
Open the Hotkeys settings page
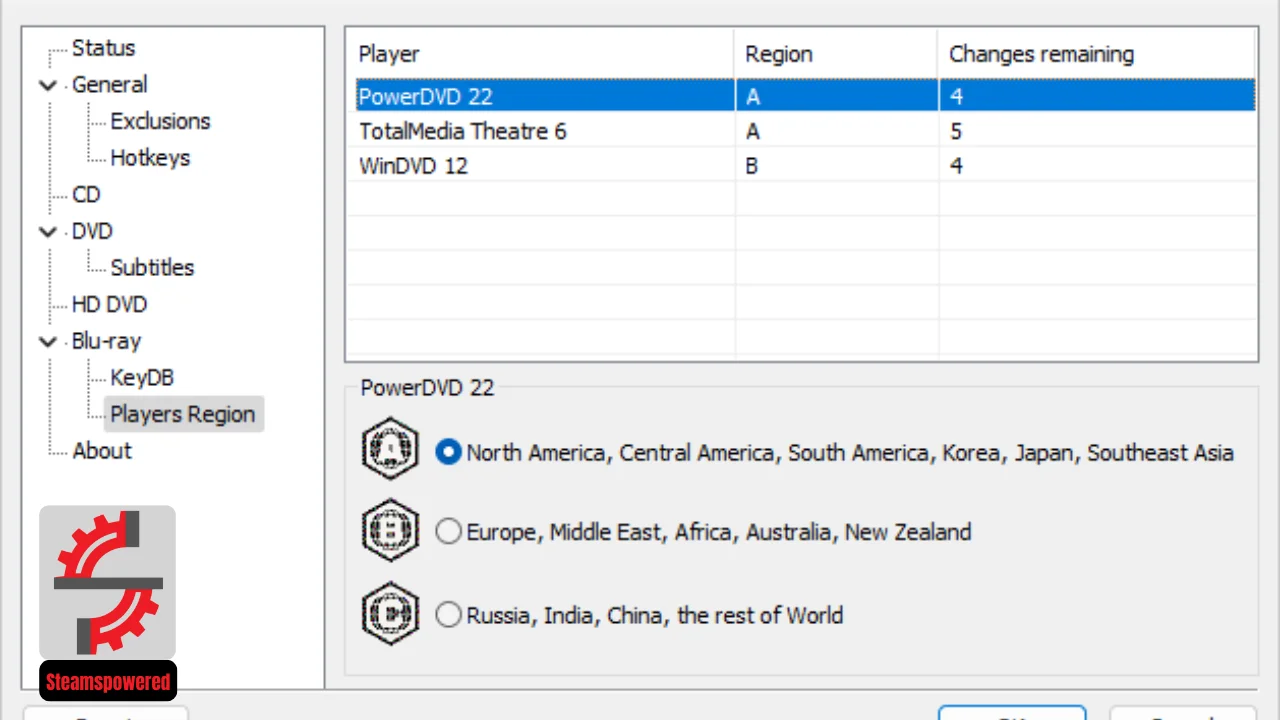[150, 158]
